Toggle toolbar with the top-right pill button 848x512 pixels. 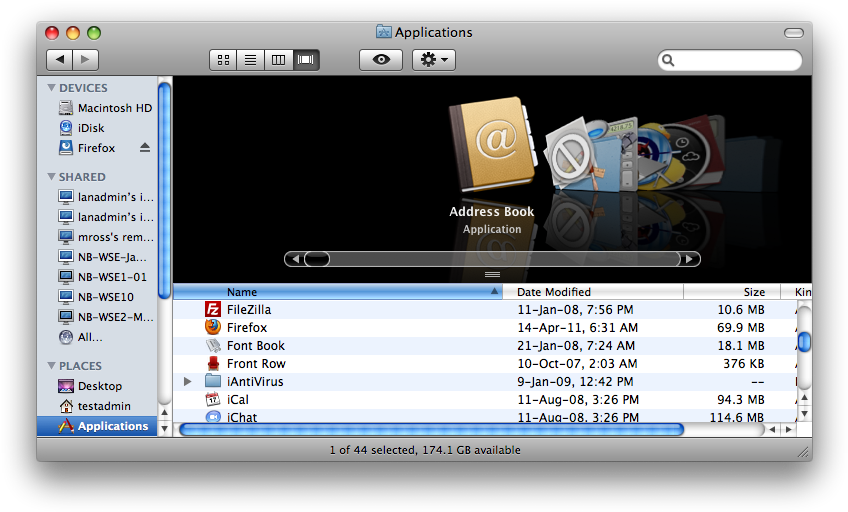794,33
